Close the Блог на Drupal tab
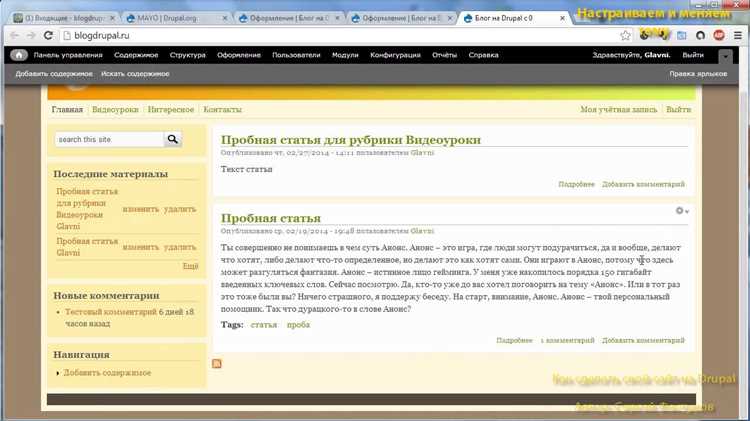Viewport: 750px width, 421px height. tap(562, 18)
